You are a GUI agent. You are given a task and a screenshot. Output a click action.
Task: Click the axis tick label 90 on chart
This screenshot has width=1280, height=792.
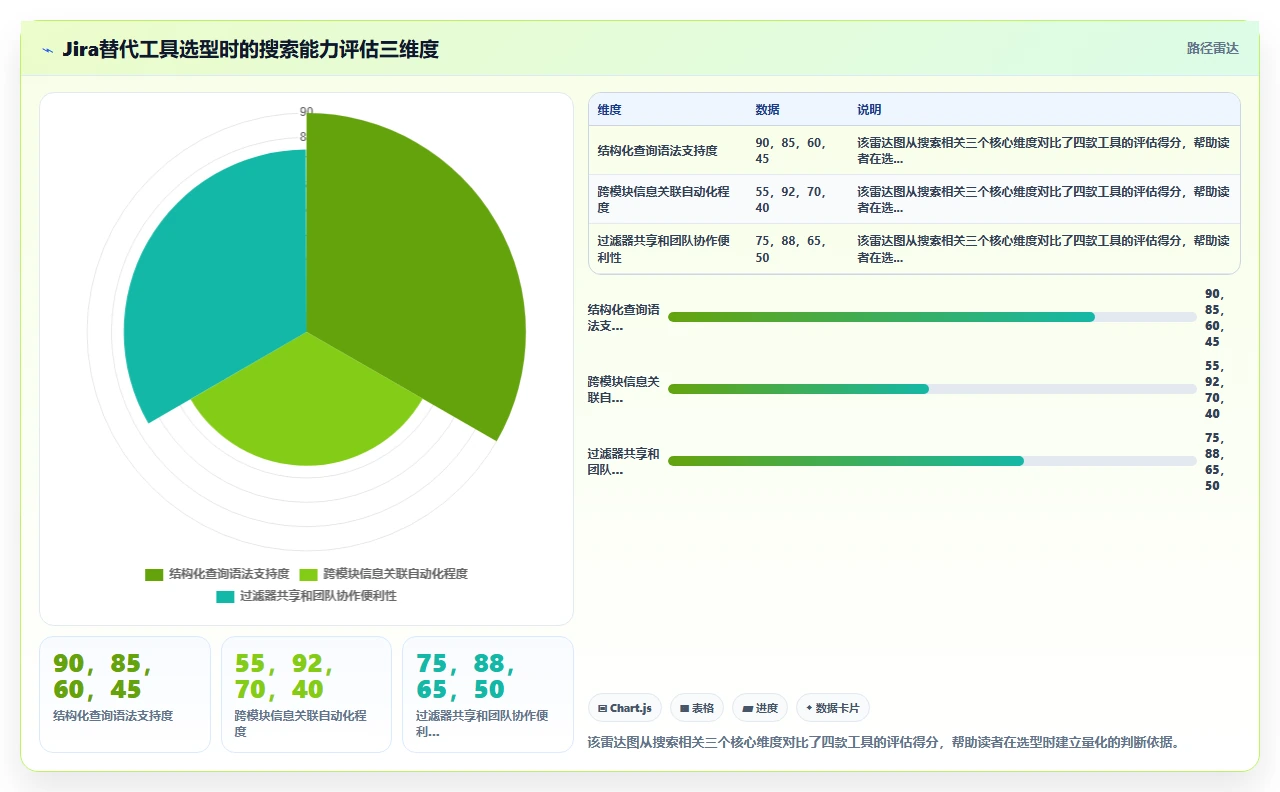tap(306, 111)
